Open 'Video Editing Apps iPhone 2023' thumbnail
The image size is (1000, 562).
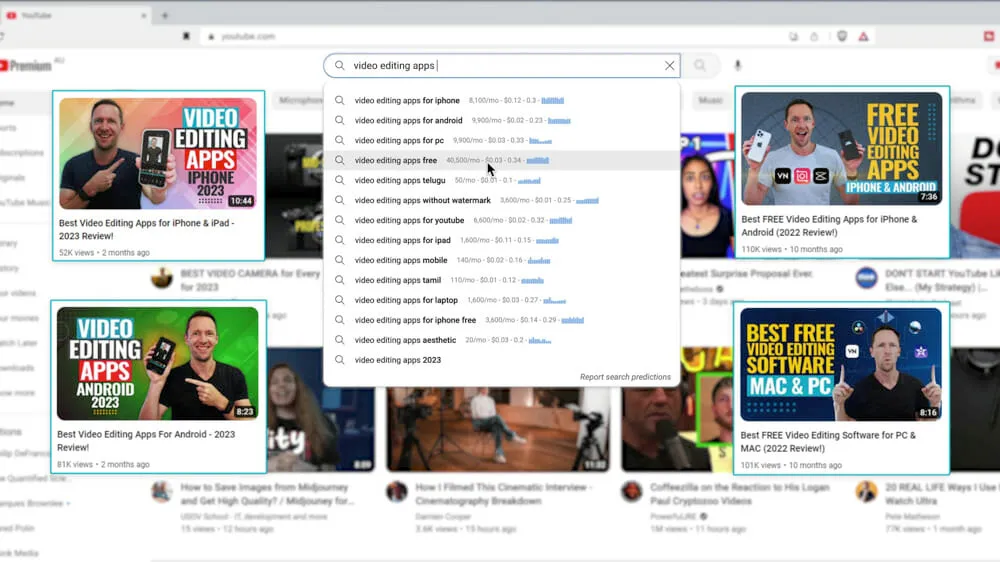(158, 153)
